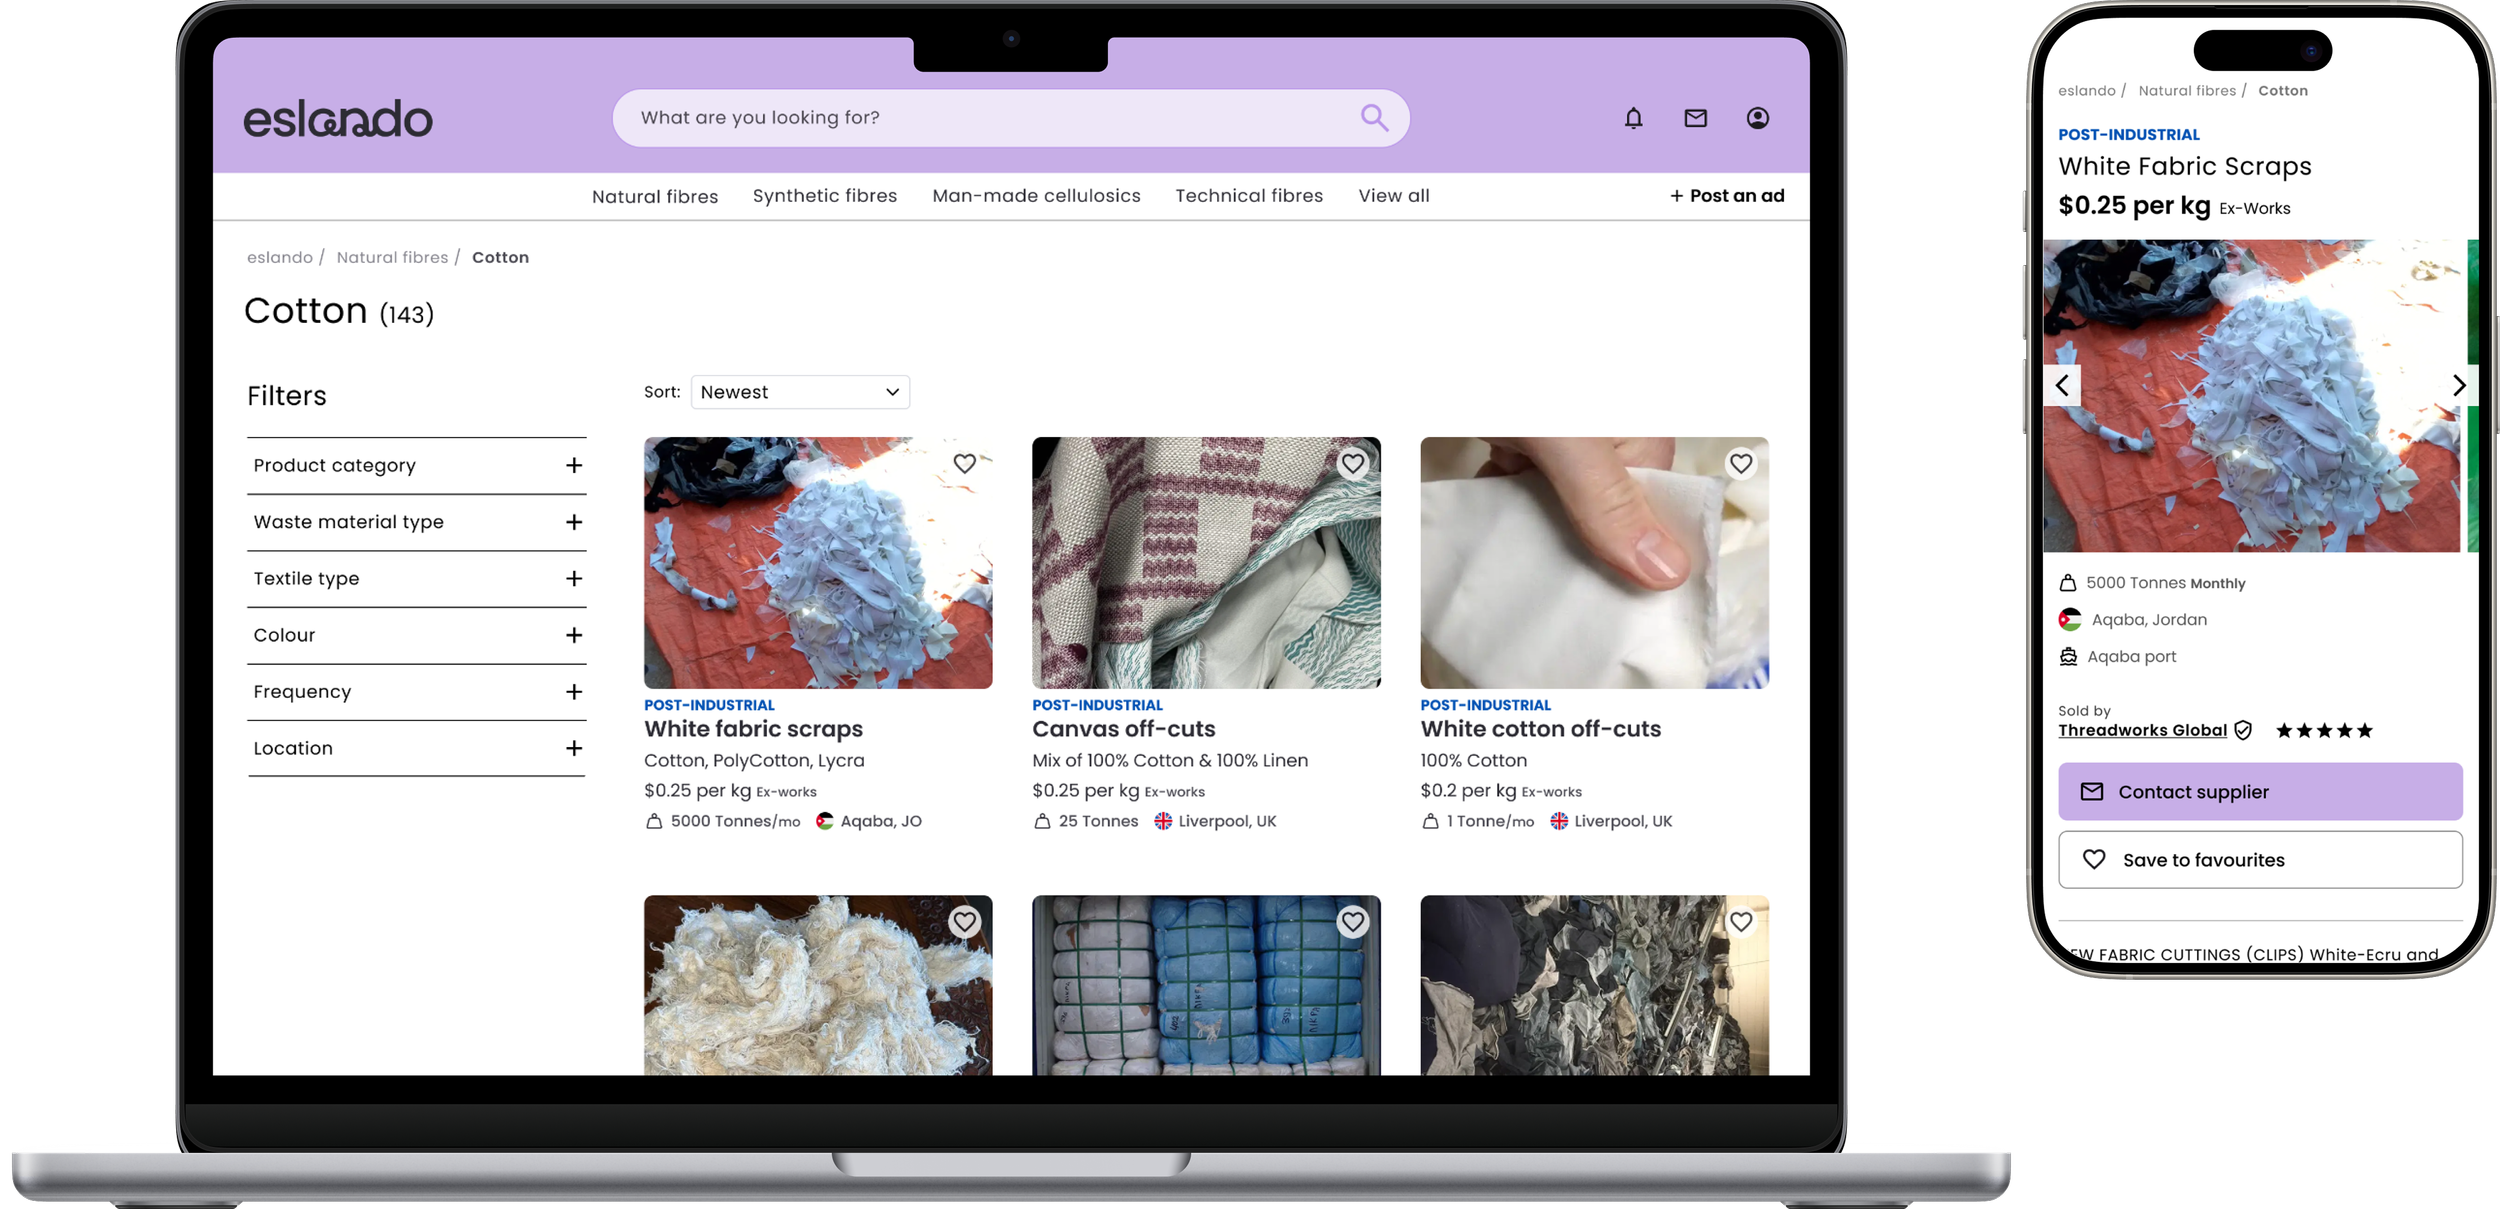Open the Sort dropdown showing Newest
This screenshot has height=1209, width=2500.
[x=800, y=392]
